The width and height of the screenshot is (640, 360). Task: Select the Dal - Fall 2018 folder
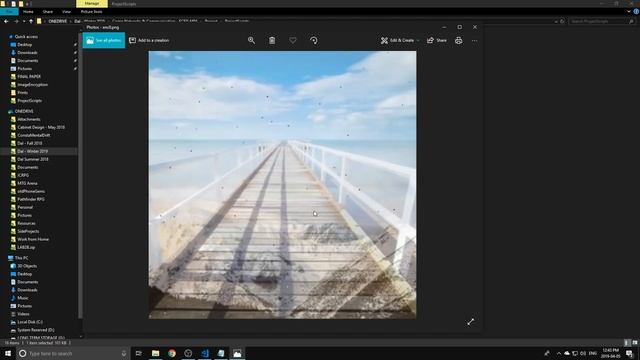[x=29, y=143]
